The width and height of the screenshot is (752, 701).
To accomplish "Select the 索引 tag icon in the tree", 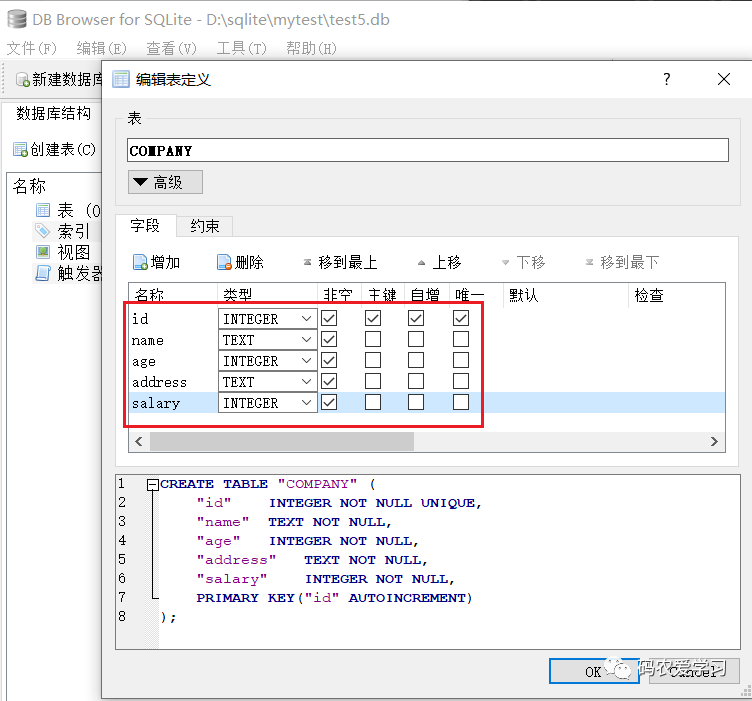I will [43, 231].
